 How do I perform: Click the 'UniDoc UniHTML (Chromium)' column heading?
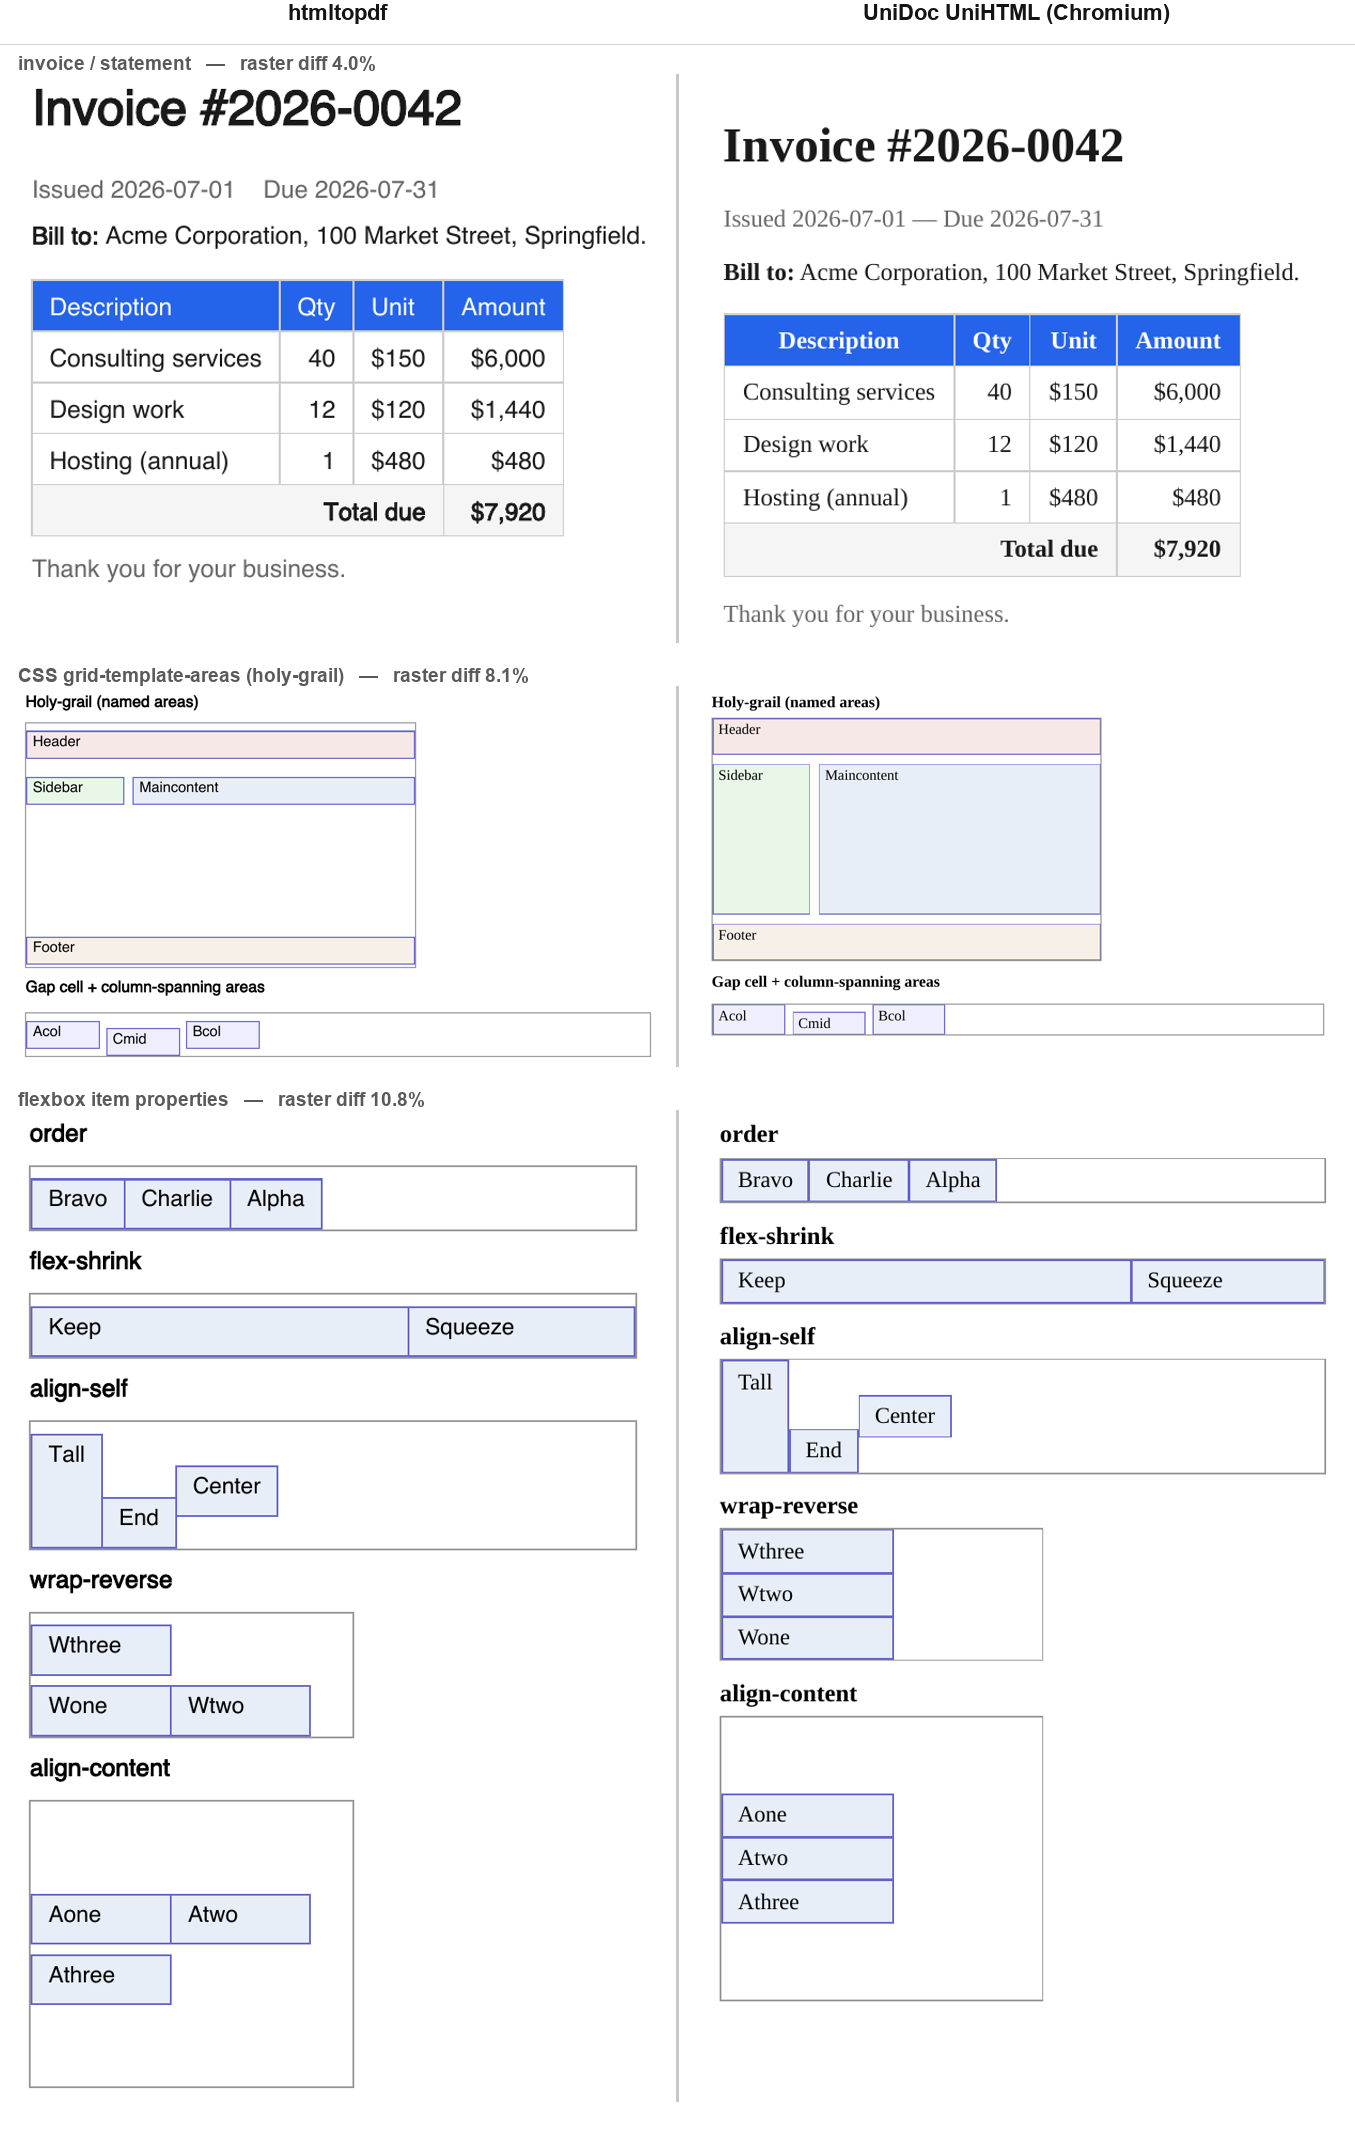[1016, 13]
